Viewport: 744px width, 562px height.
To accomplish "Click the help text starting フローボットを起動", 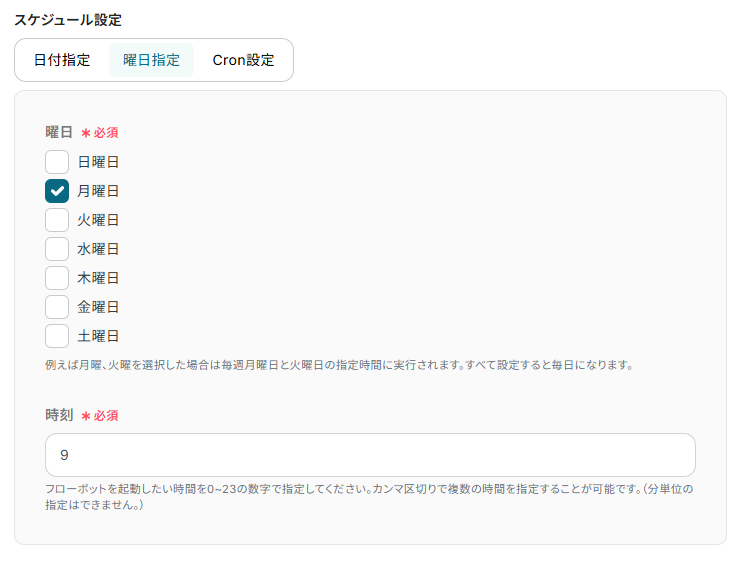I will click(369, 496).
